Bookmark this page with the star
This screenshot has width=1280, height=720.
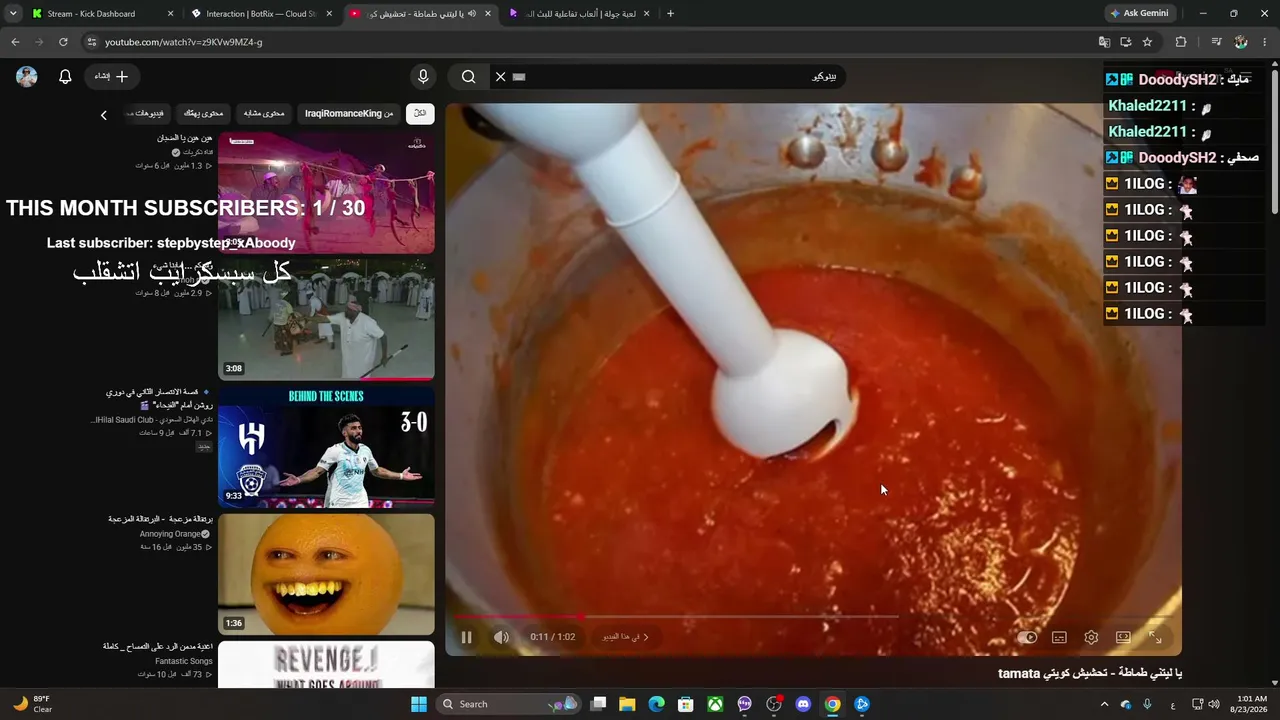(1147, 42)
